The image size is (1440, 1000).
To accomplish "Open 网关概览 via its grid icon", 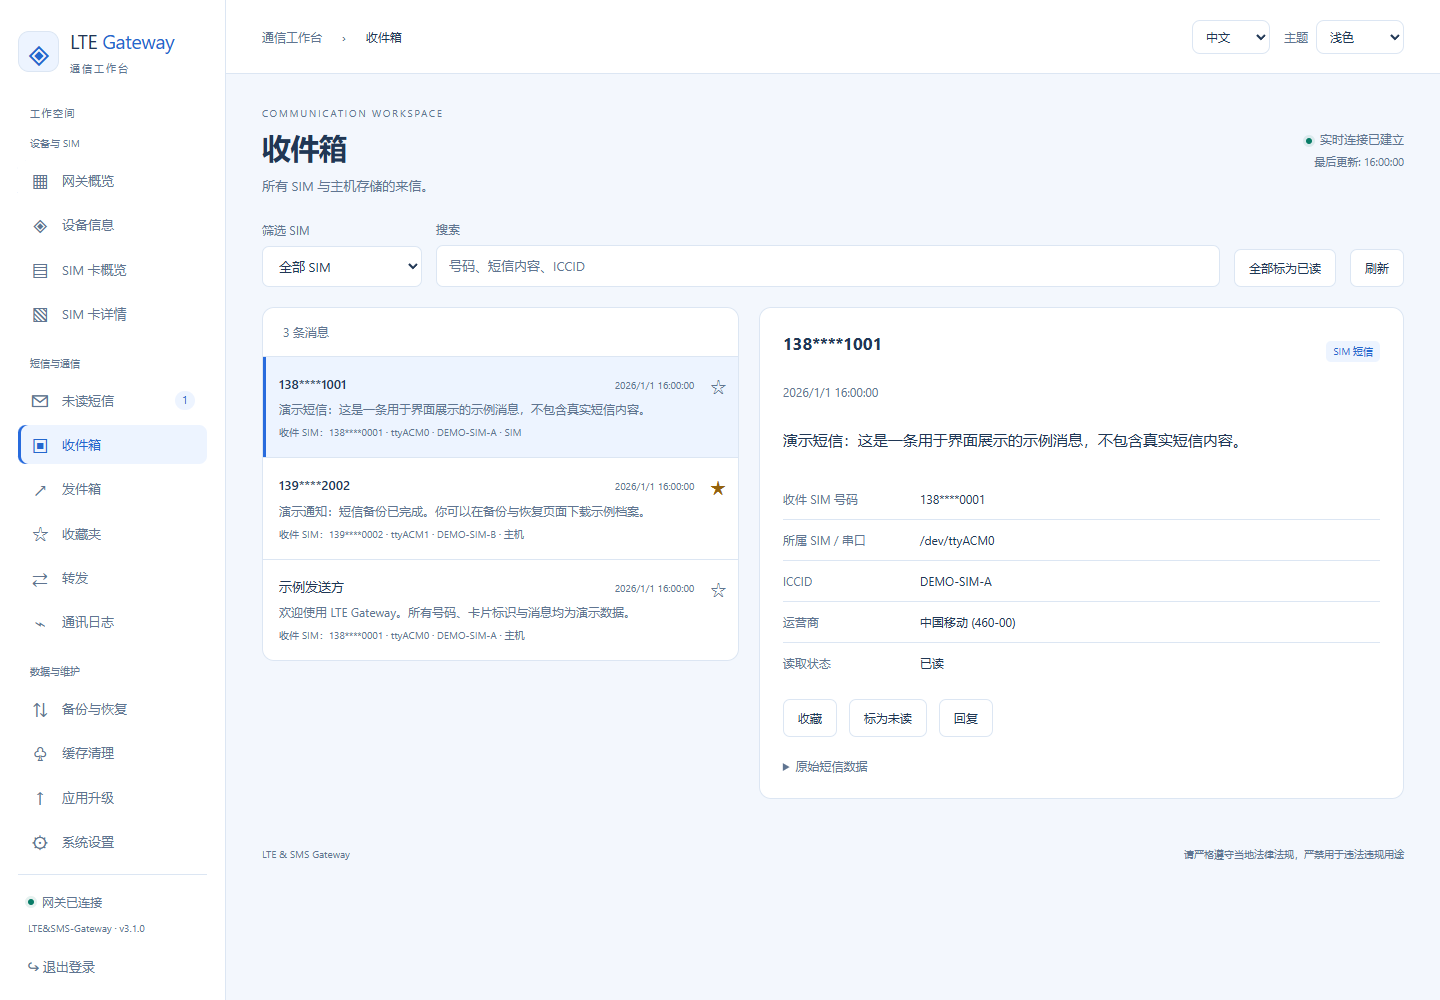I will 40,182.
